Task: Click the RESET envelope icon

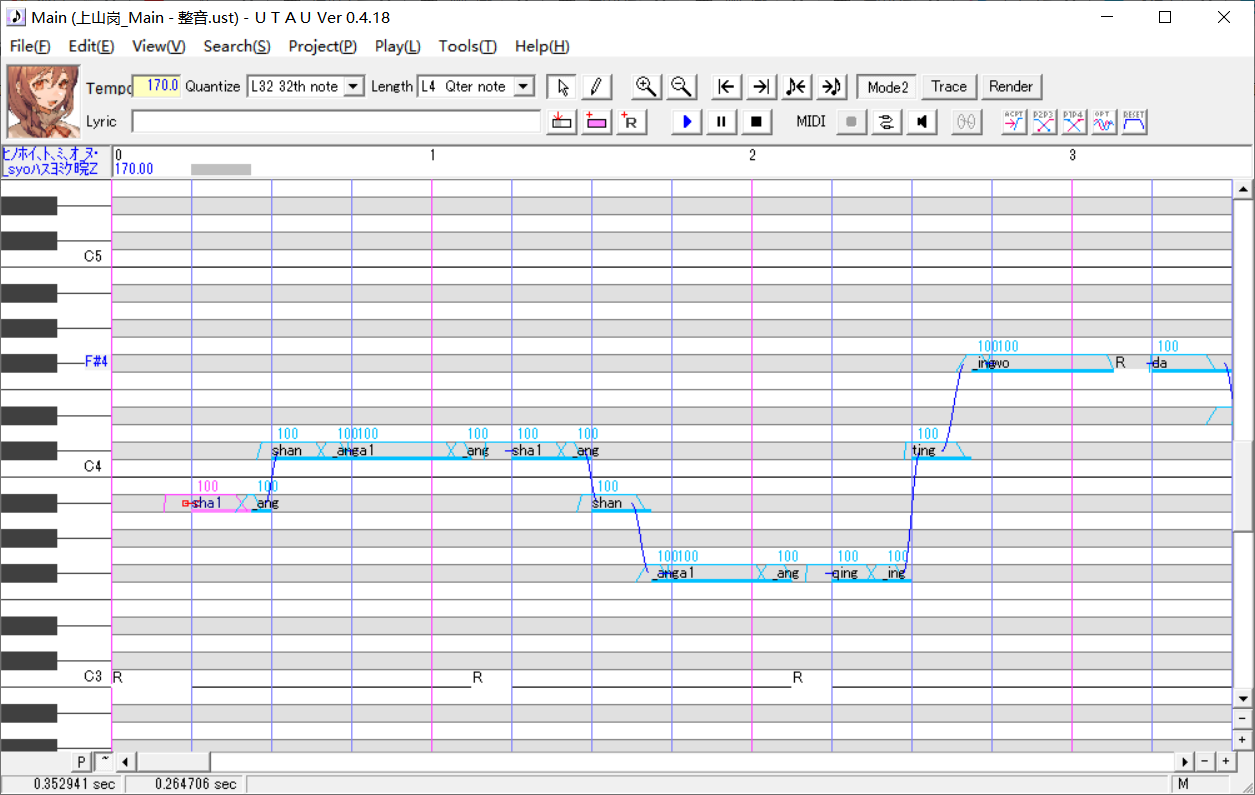Action: click(x=1134, y=122)
